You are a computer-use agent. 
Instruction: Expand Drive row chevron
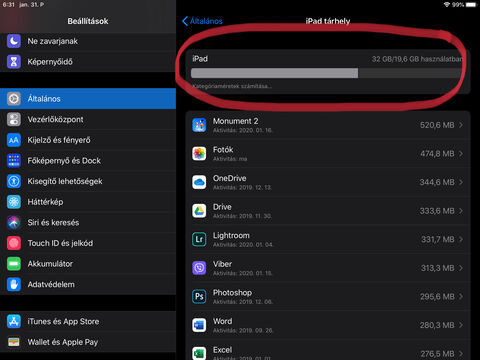pos(461,211)
